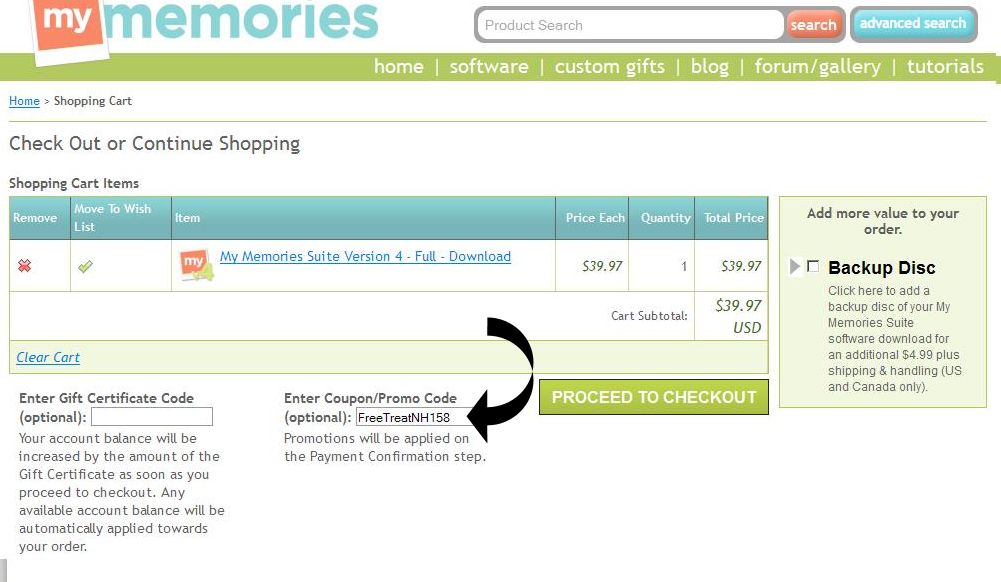The image size is (1001, 582).
Task: Expand the Backup Disc arrow
Action: 795,267
